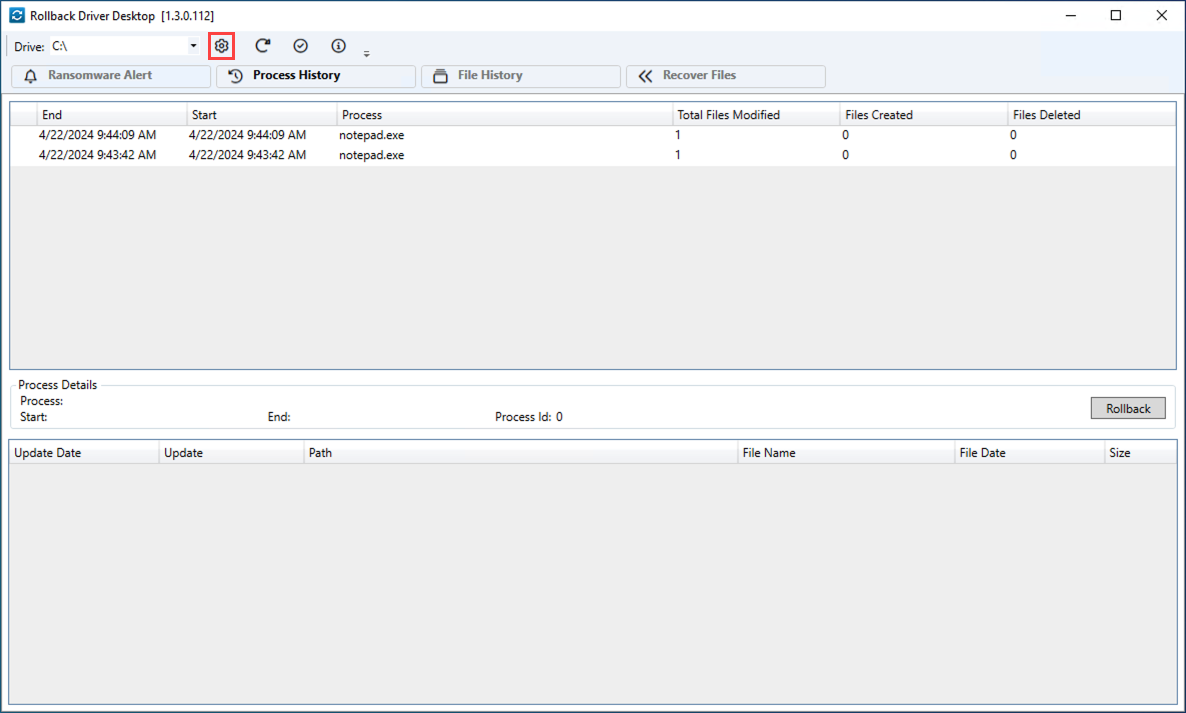
Task: Open settings via the gear icon
Action: coord(222,46)
